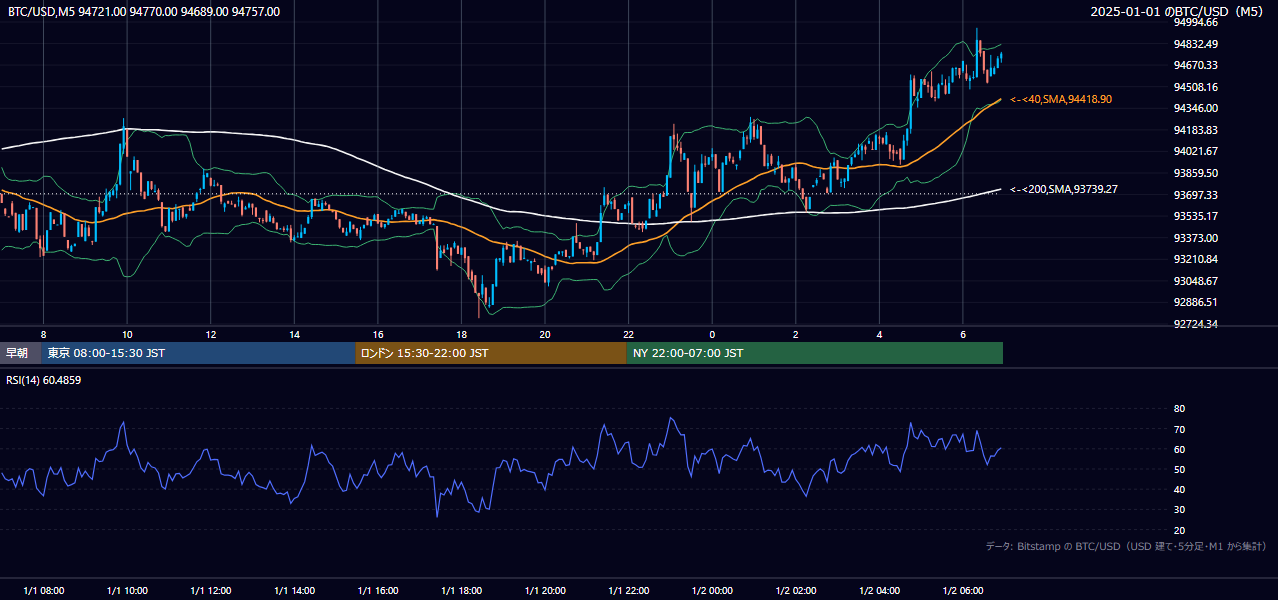Click the RSI(14) 60.4859 indicator label

click(44, 380)
